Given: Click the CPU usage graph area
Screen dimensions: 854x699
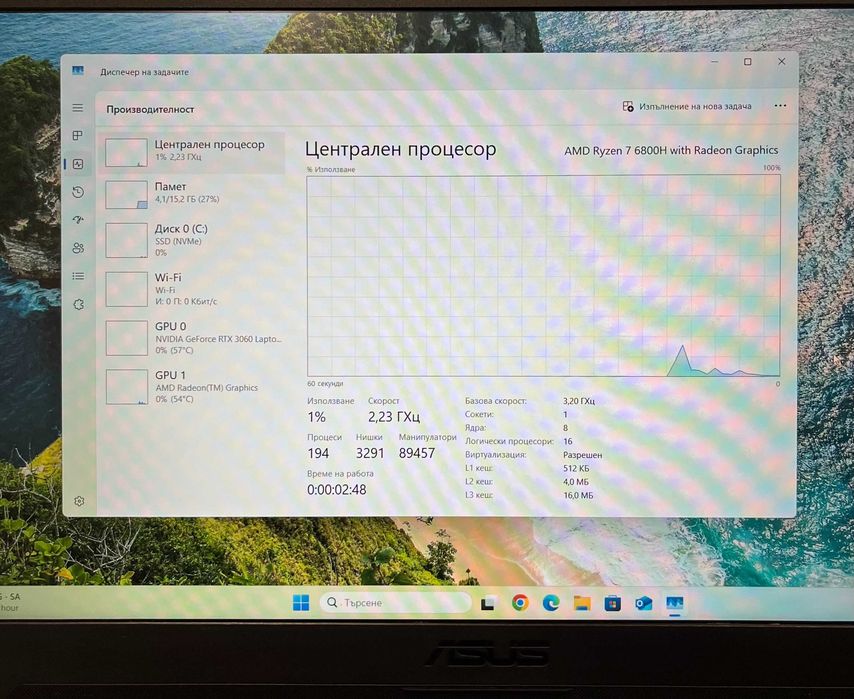Looking at the screenshot, I should point(544,276).
